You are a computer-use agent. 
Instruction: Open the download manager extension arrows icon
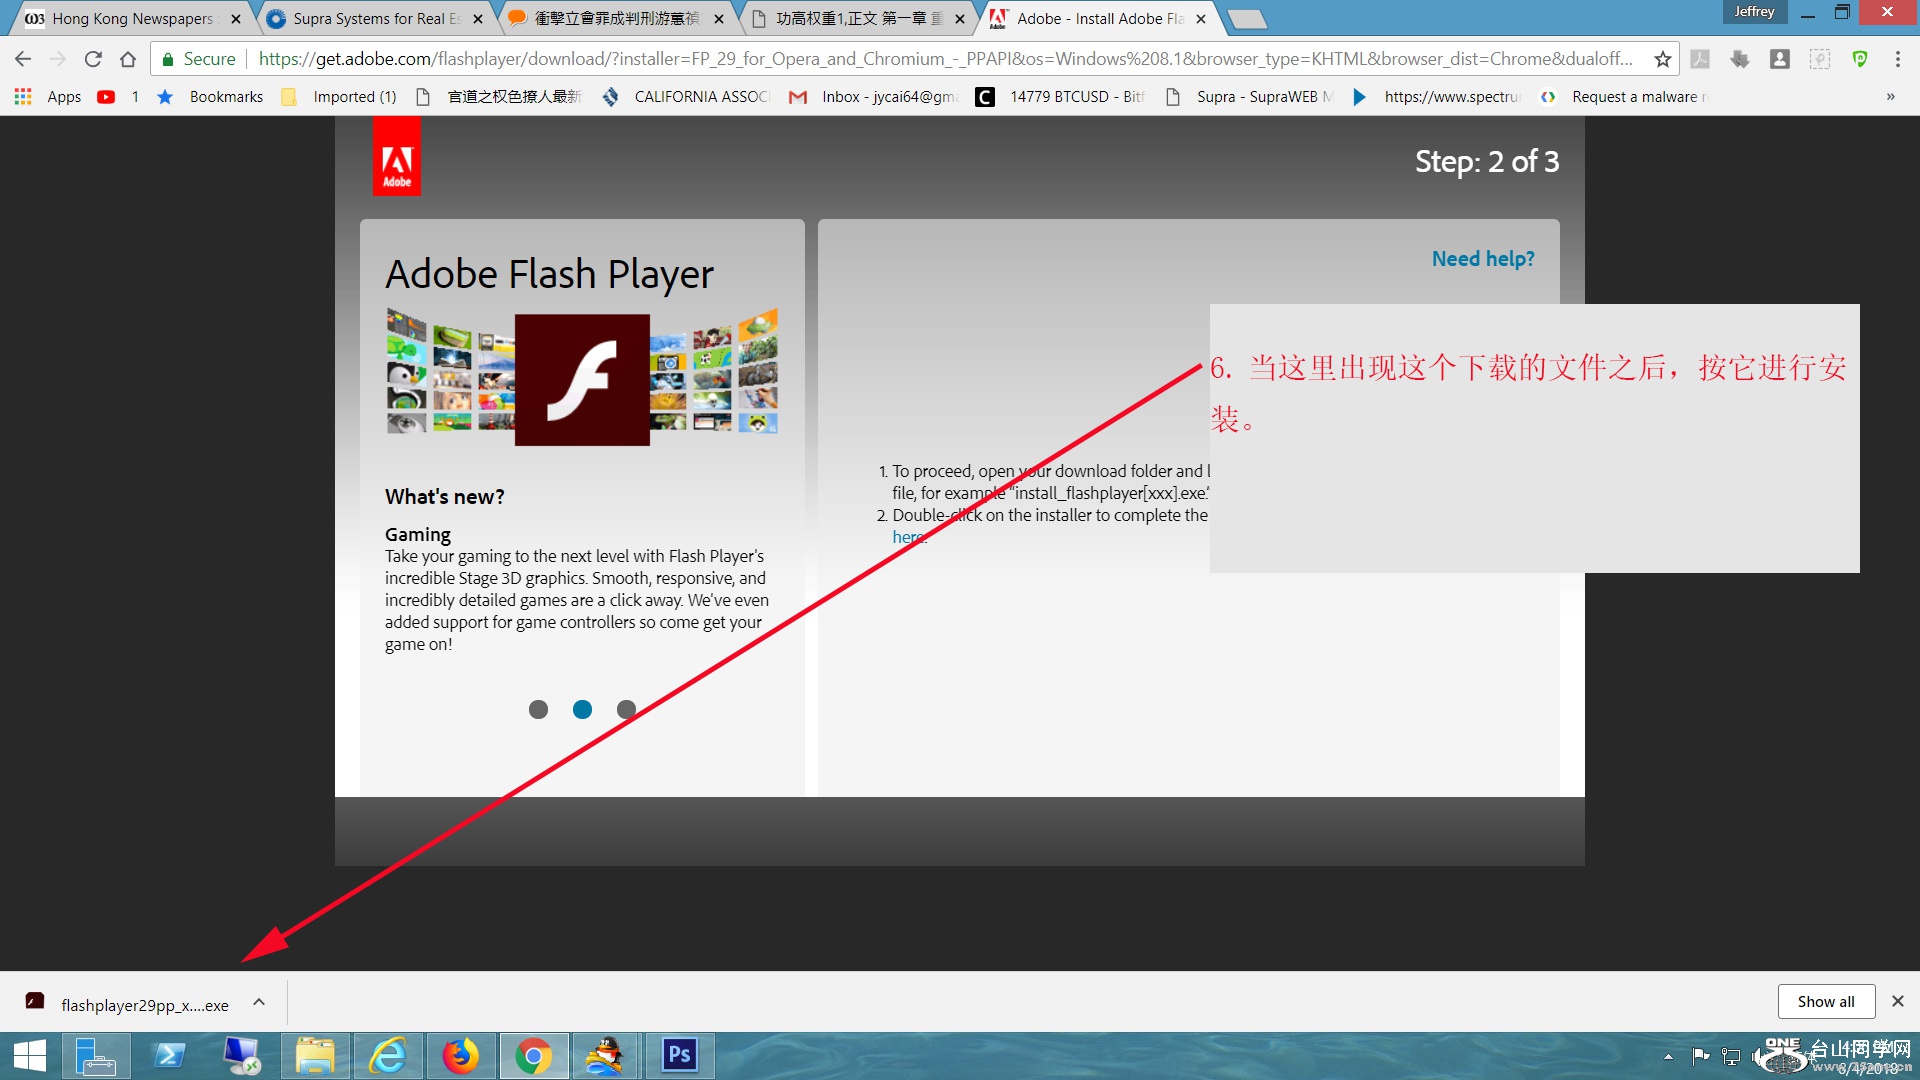tap(1740, 59)
